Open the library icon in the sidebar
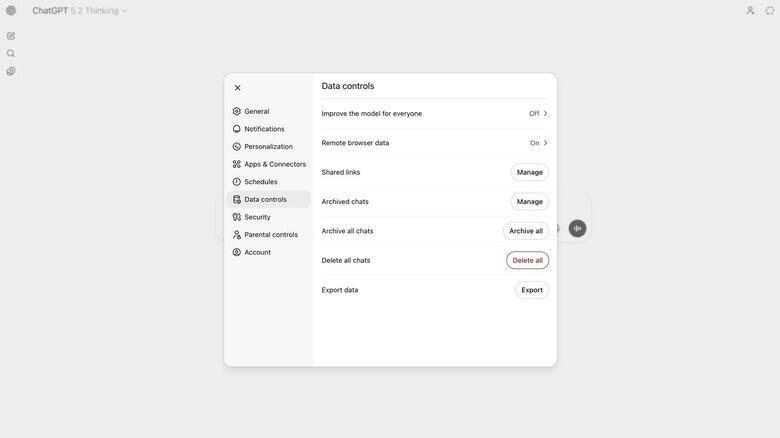This screenshot has height=438, width=780. coord(11,72)
